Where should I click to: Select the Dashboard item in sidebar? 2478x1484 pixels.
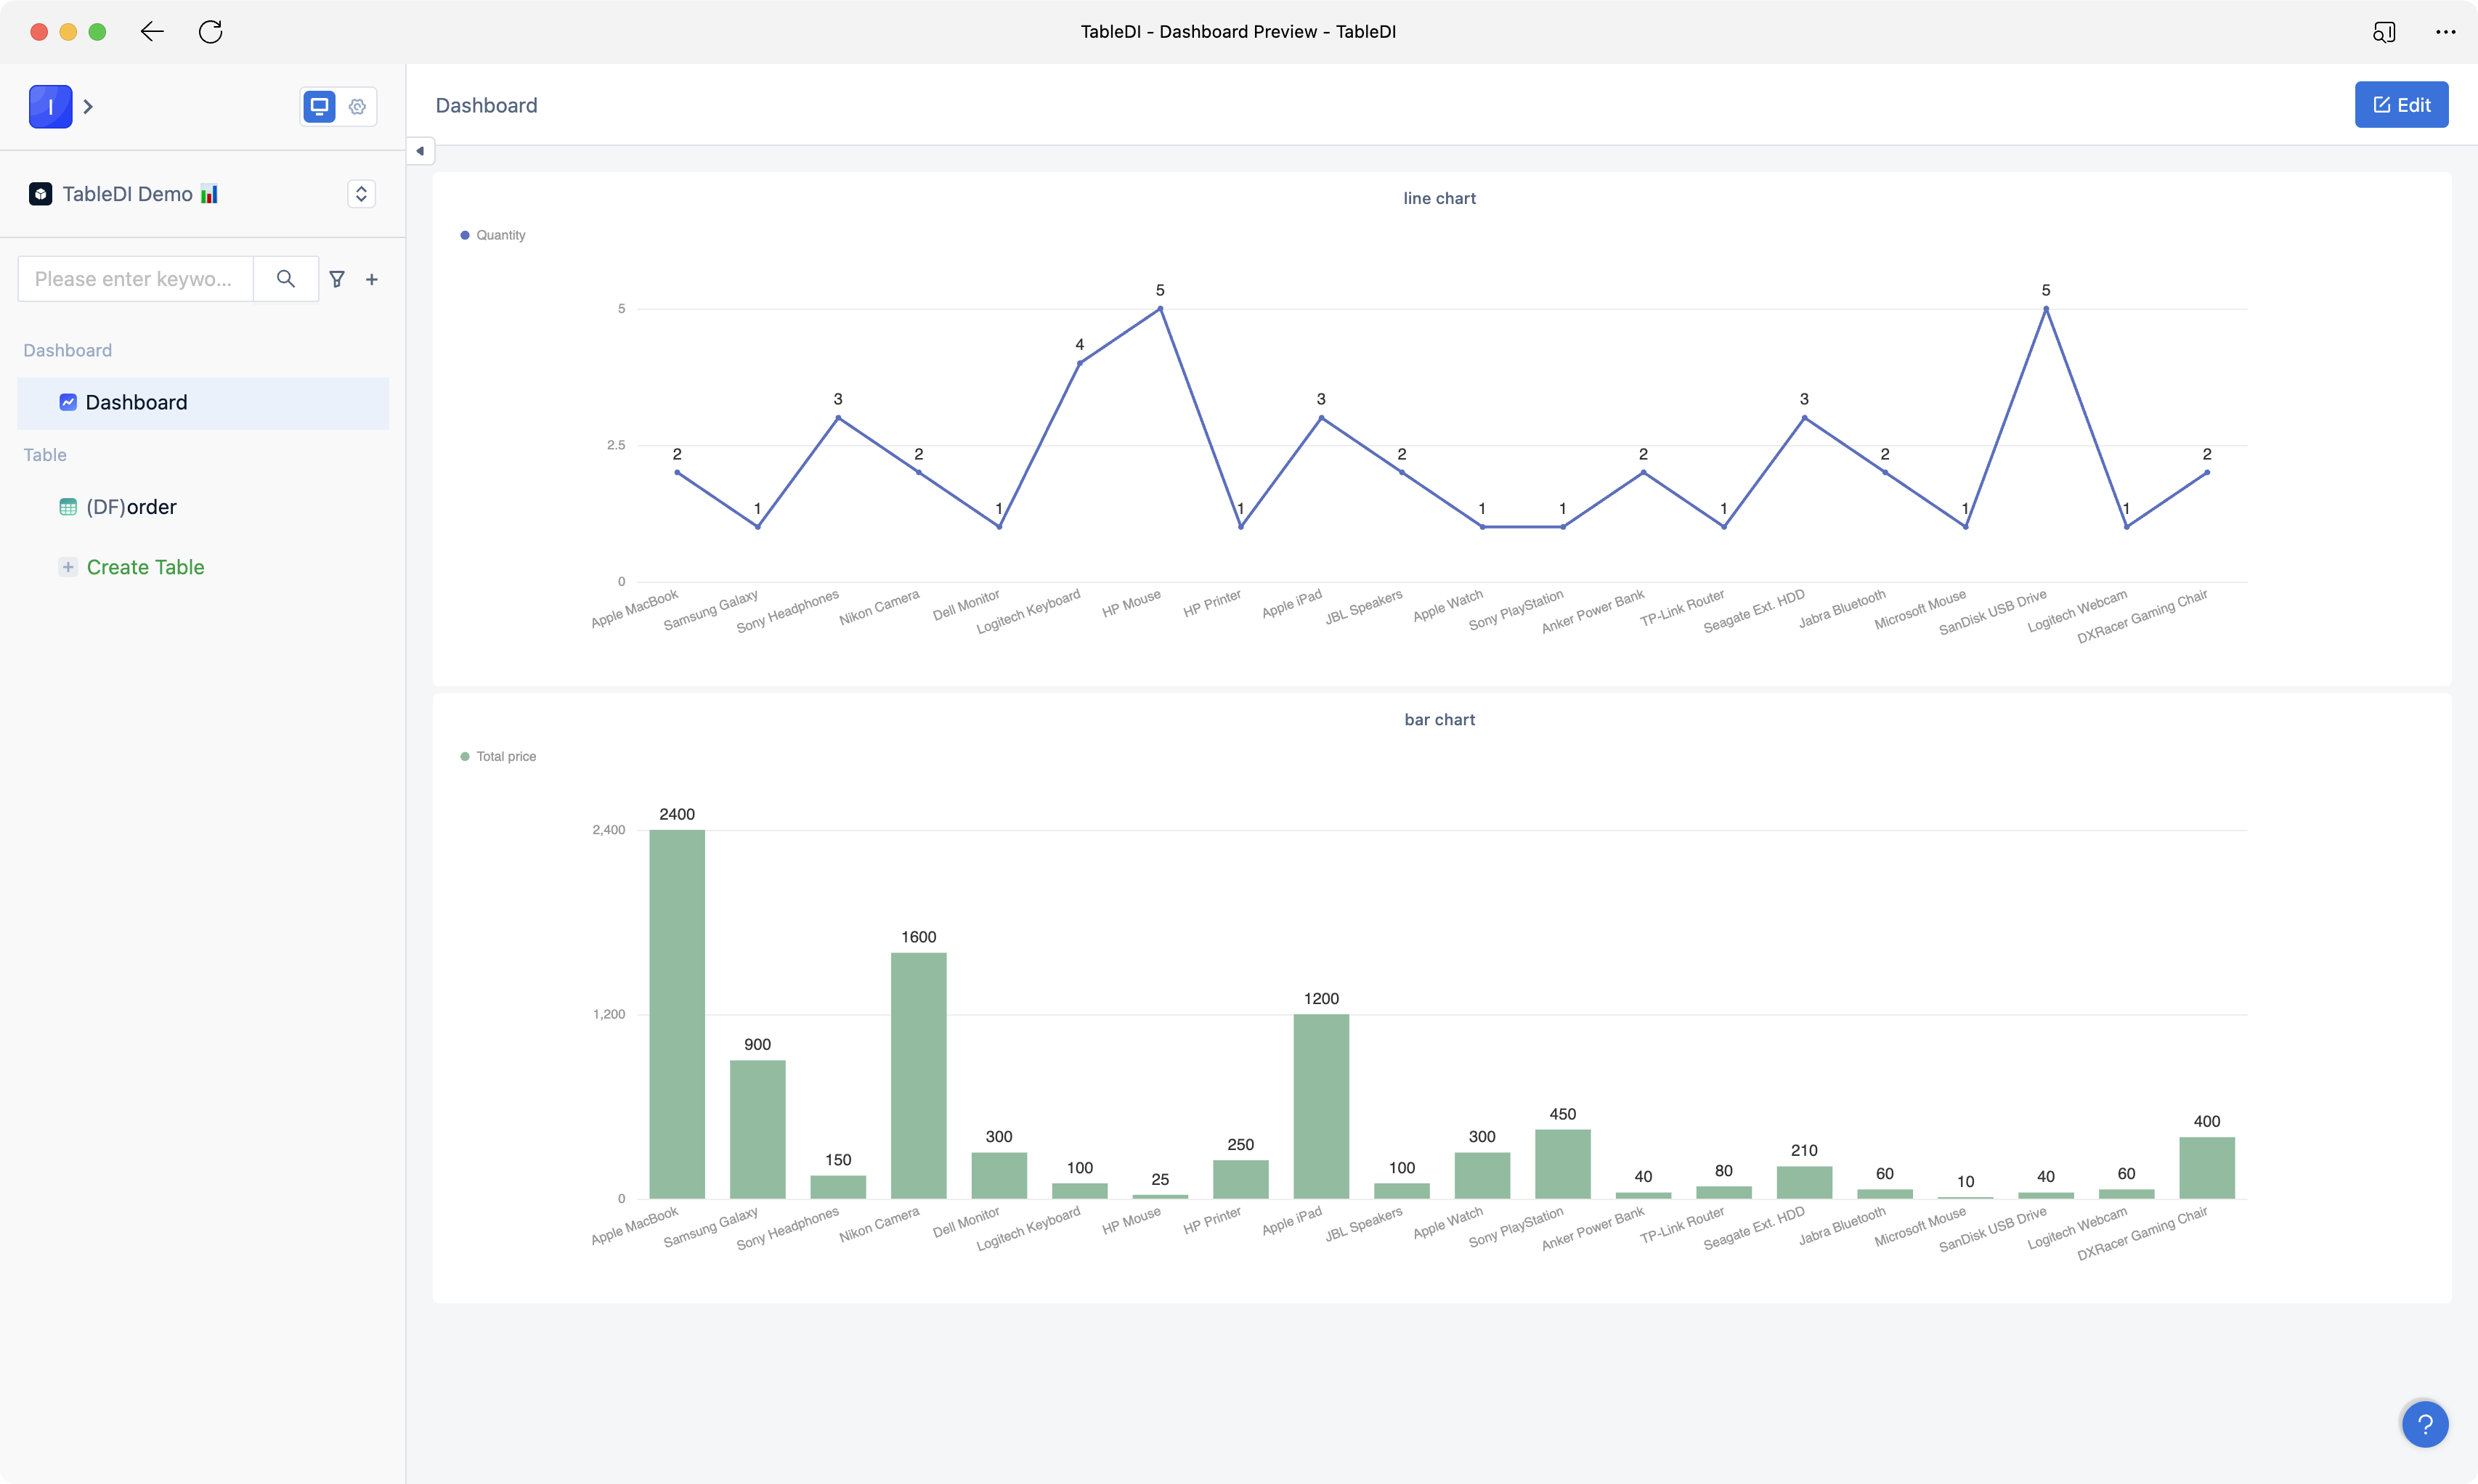(x=203, y=403)
